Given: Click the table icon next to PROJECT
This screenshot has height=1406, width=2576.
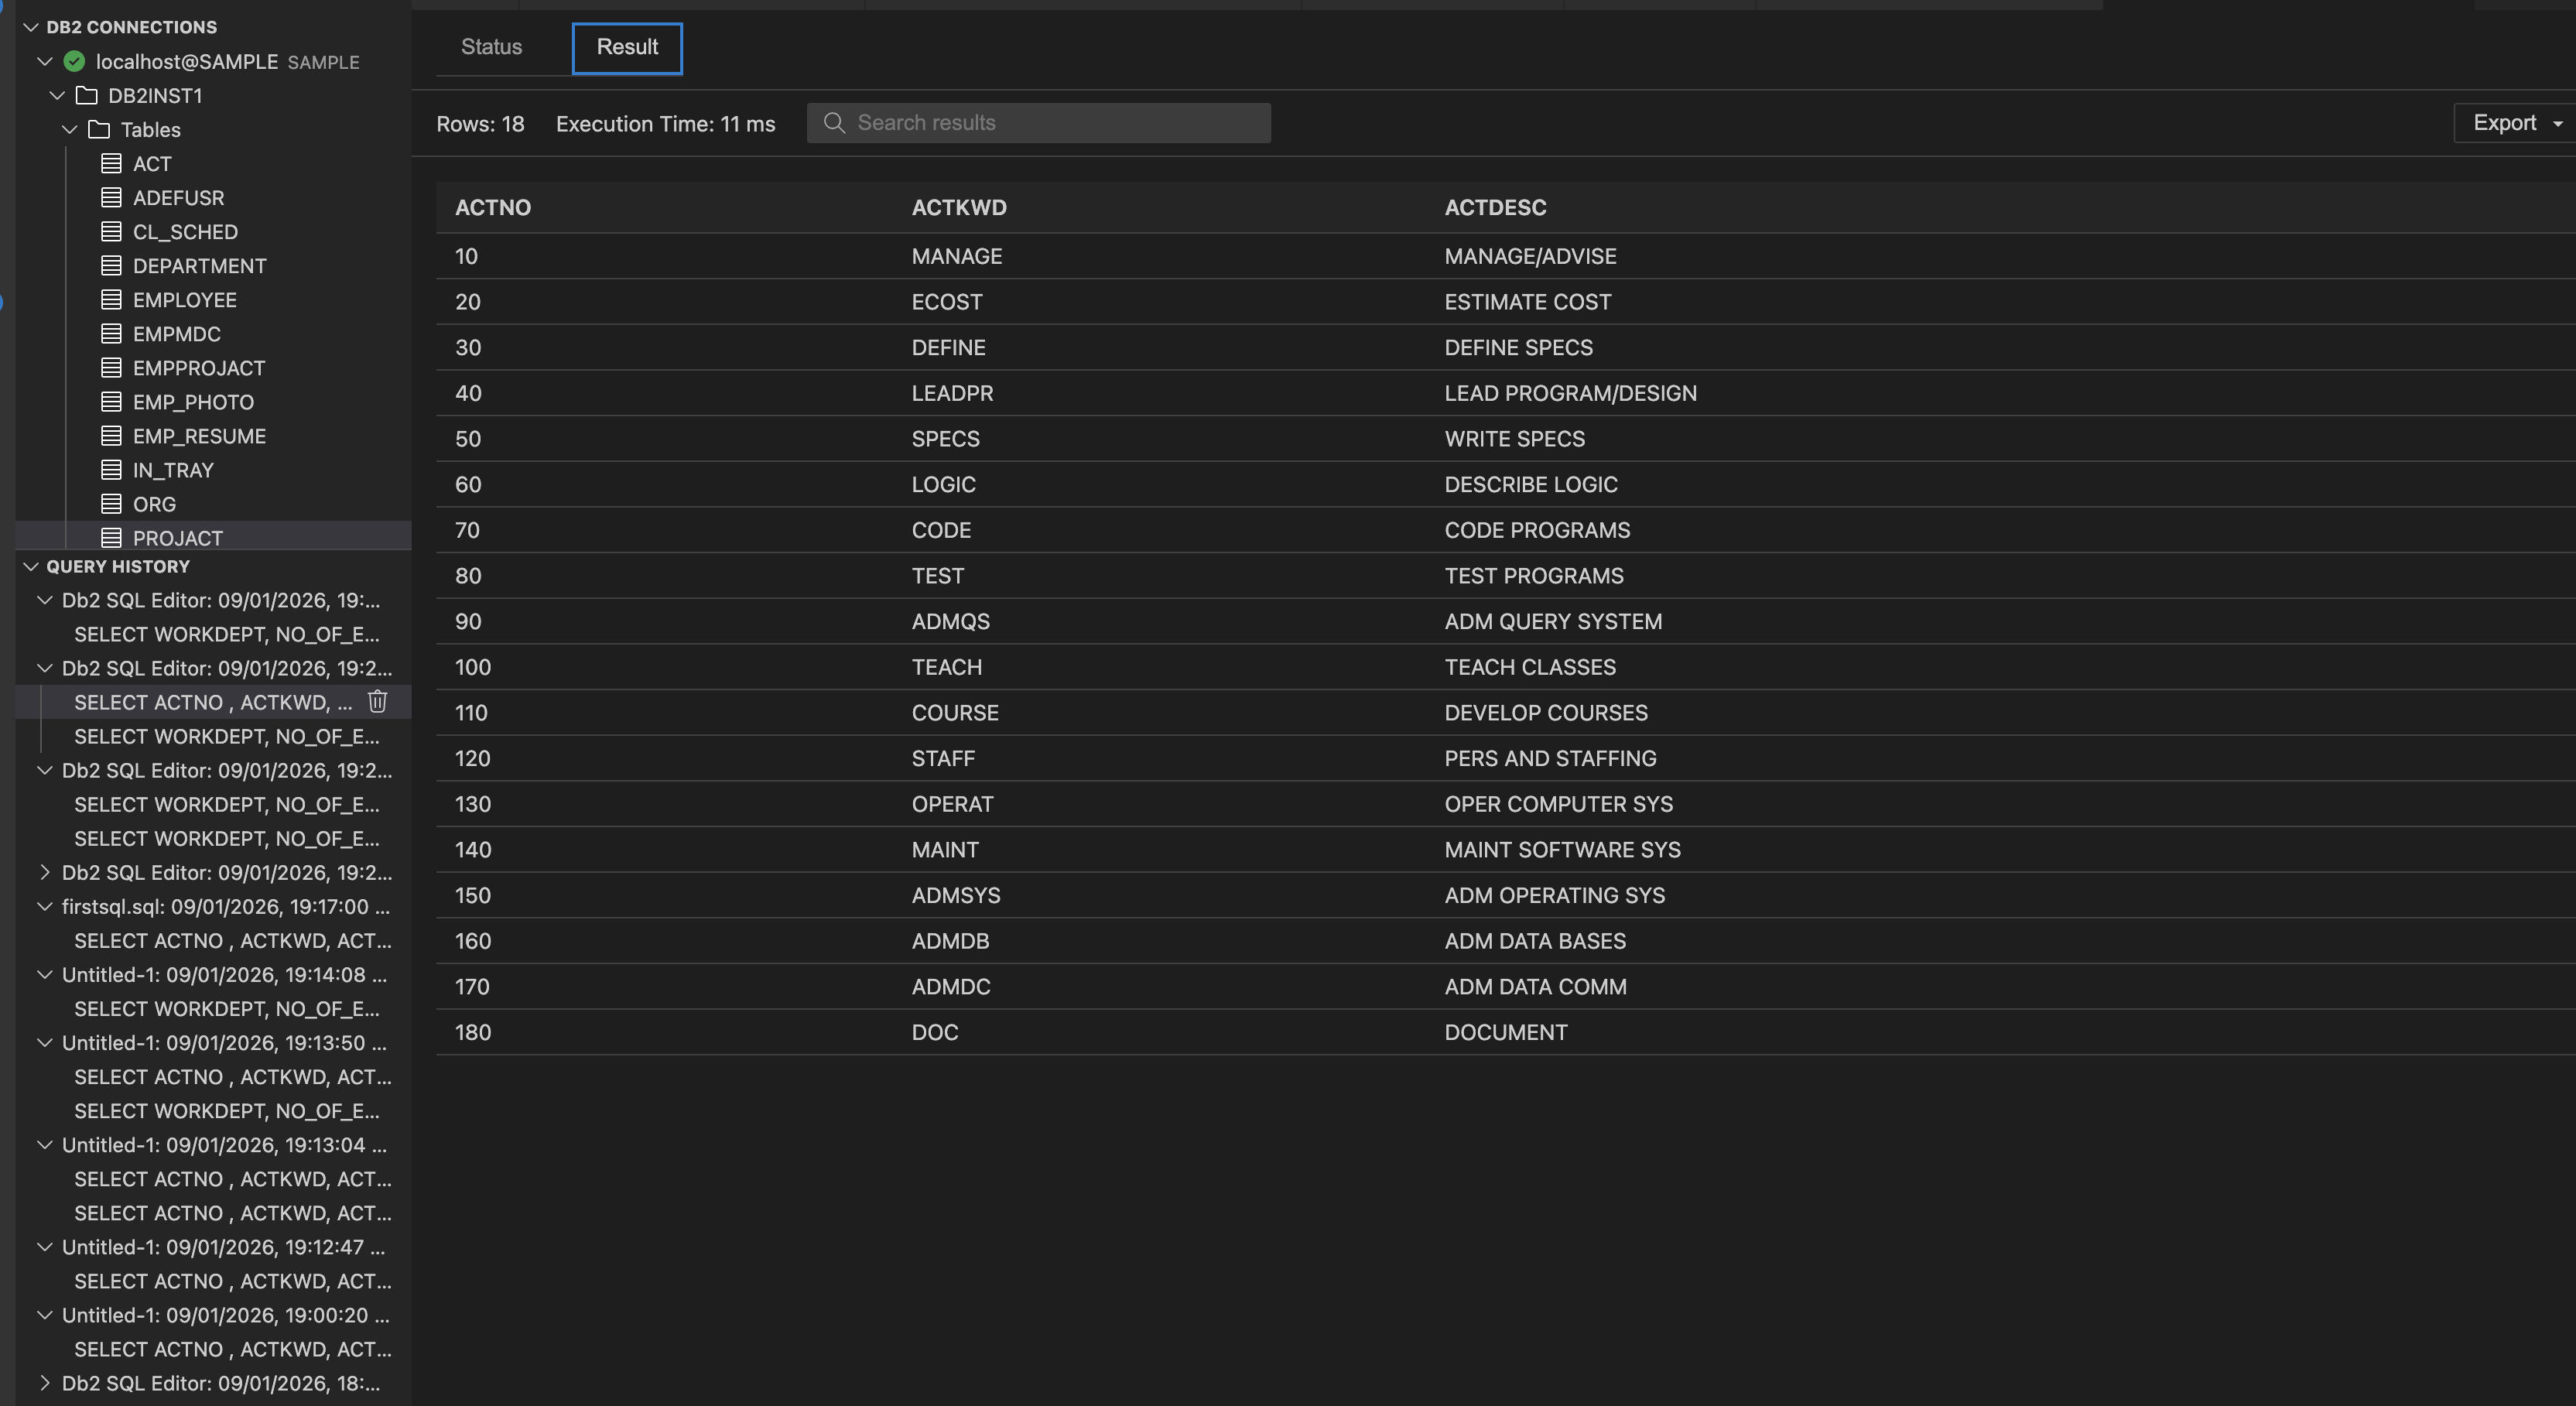Looking at the screenshot, I should (112, 537).
